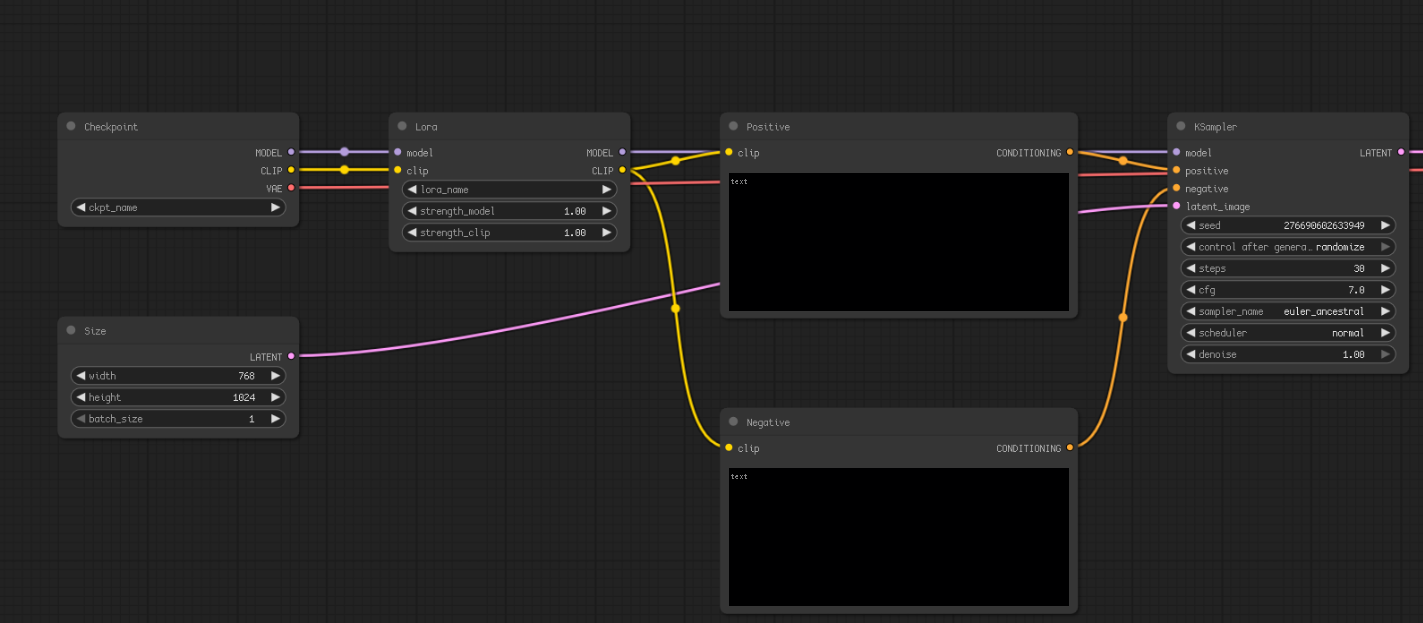Image resolution: width=1423 pixels, height=623 pixels.
Task: Click the seed value 276690602633949
Action: pyautogui.click(x=1324, y=225)
